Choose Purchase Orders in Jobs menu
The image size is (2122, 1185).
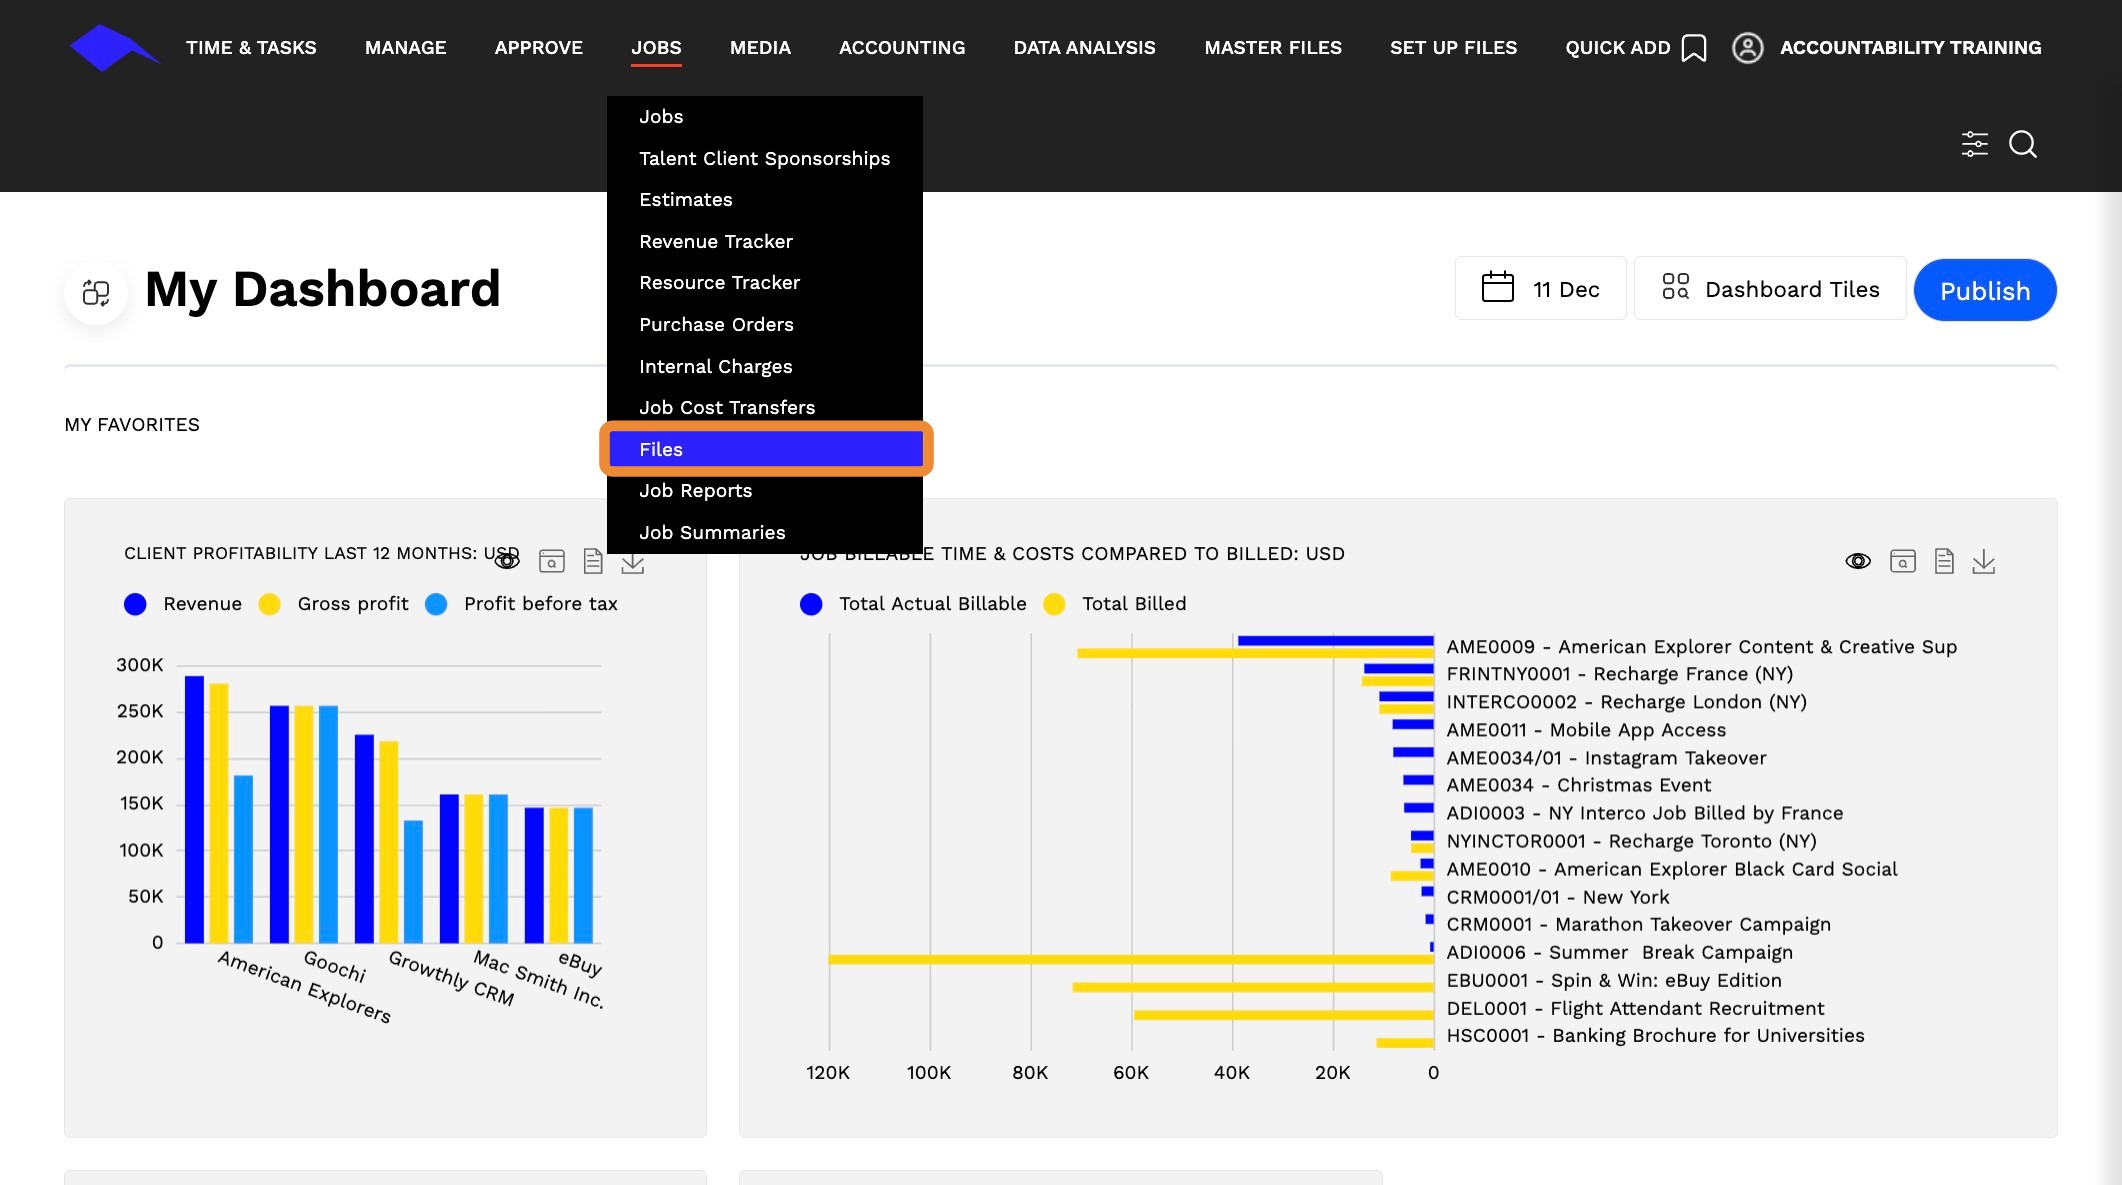coord(716,324)
